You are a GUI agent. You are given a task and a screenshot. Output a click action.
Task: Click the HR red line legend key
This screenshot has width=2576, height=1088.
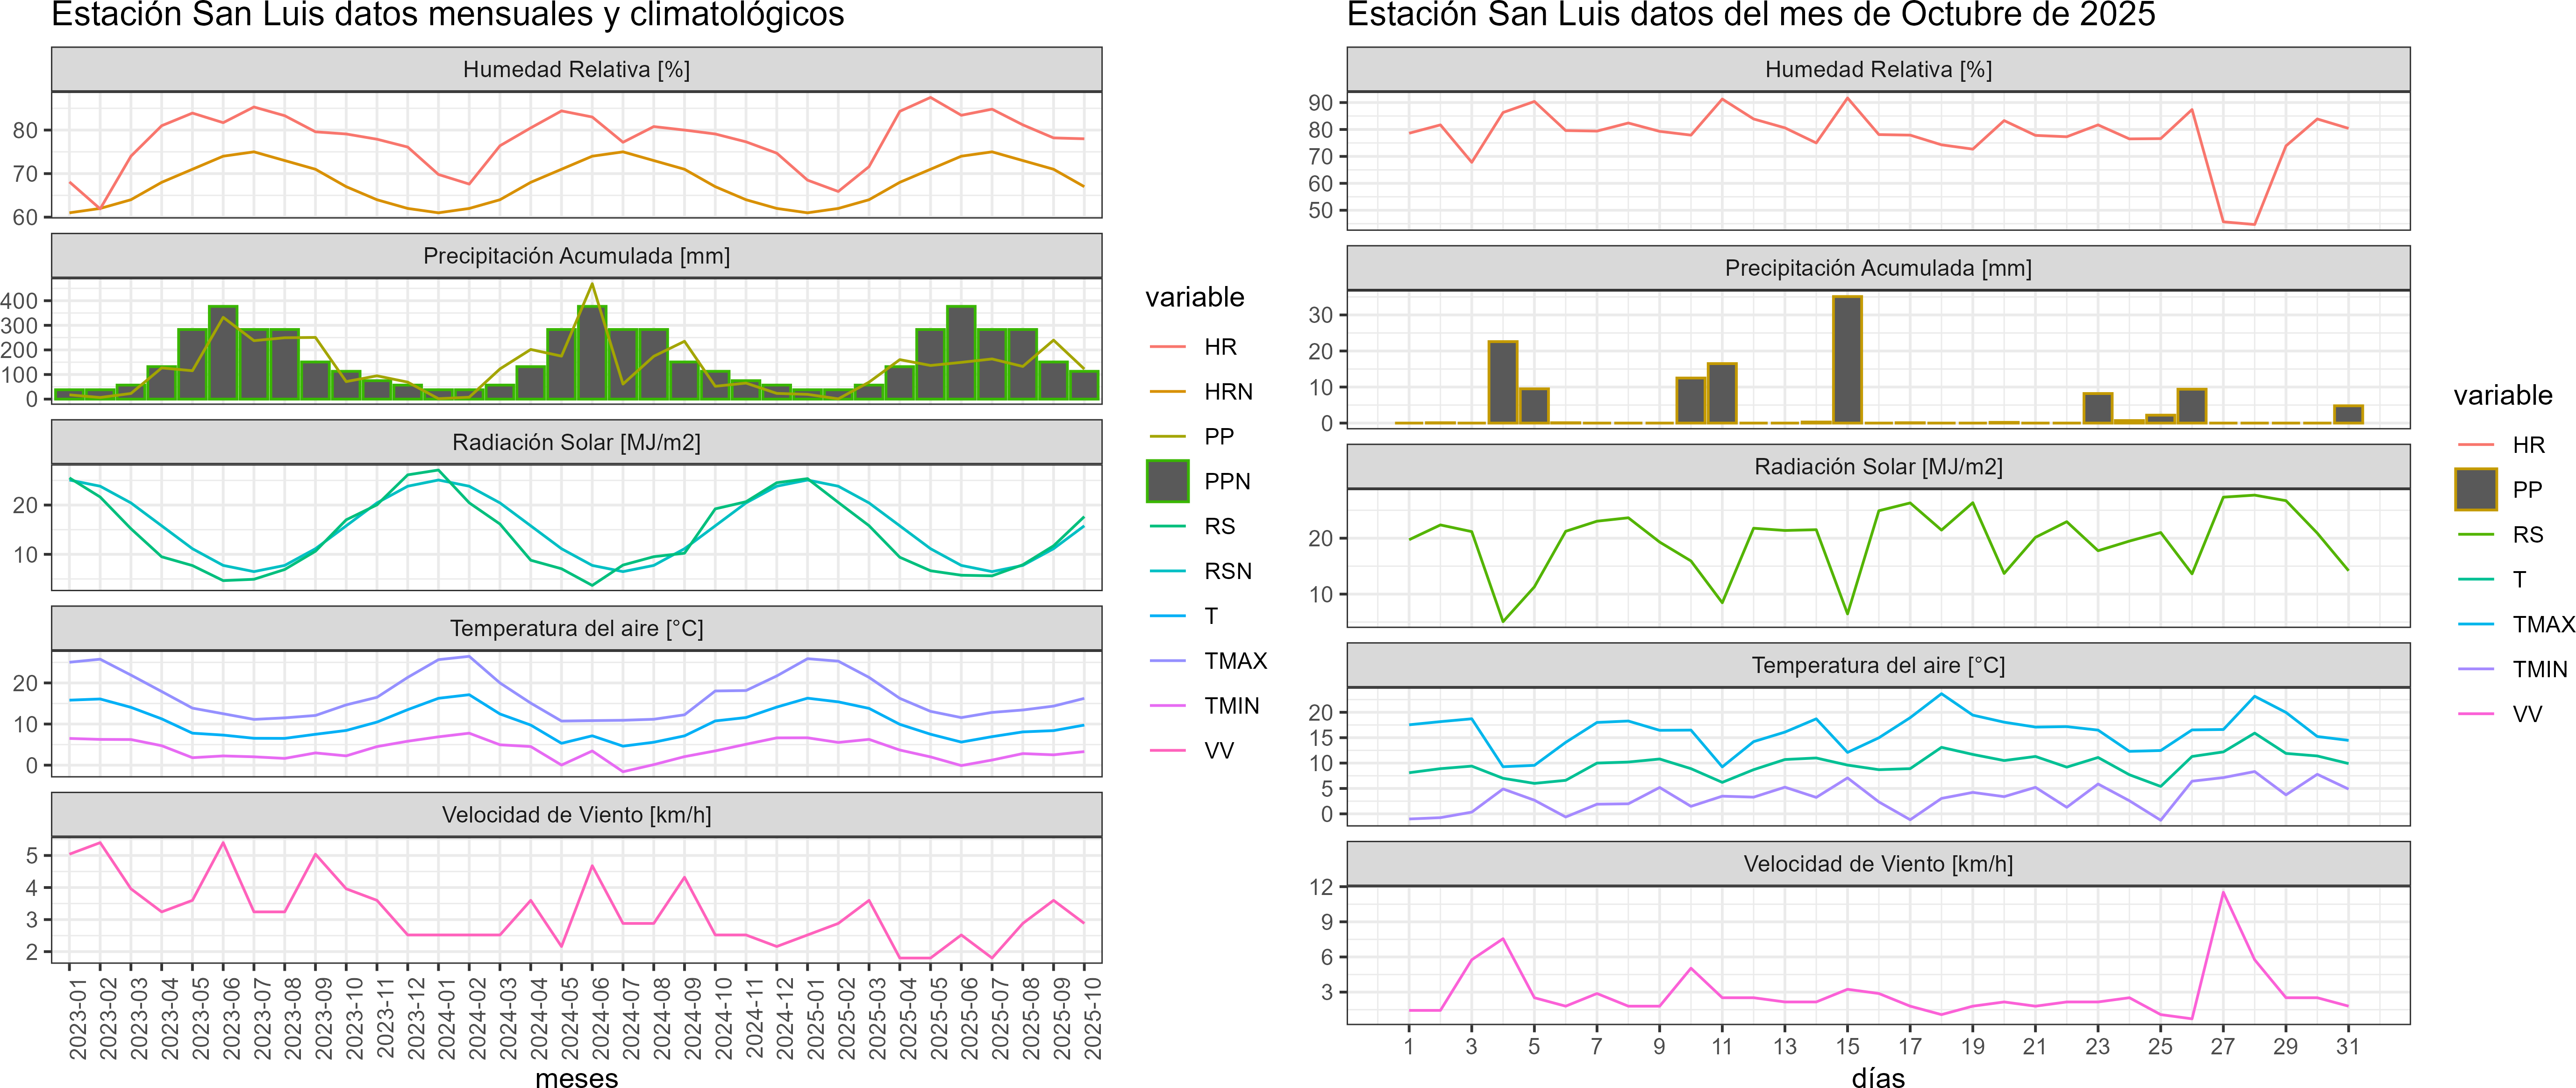tap(1167, 347)
